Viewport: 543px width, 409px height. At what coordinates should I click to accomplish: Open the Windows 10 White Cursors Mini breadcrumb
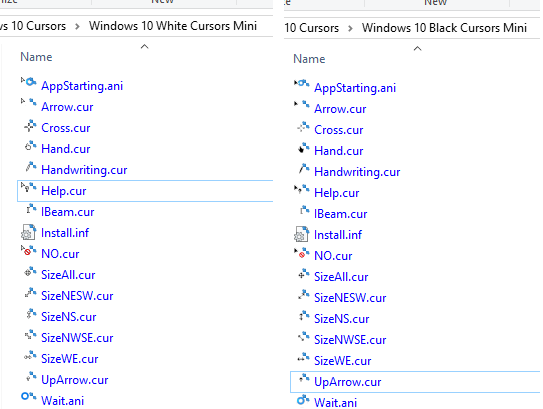click(173, 26)
